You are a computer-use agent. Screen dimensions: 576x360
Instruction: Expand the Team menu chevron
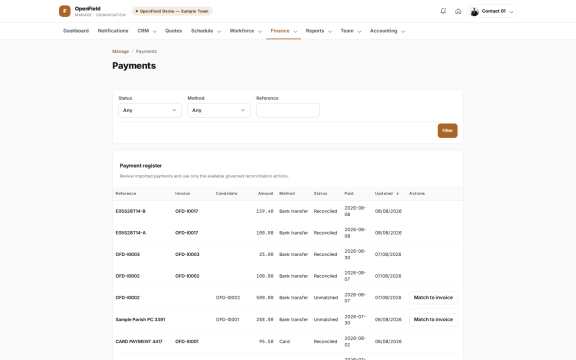point(359,32)
